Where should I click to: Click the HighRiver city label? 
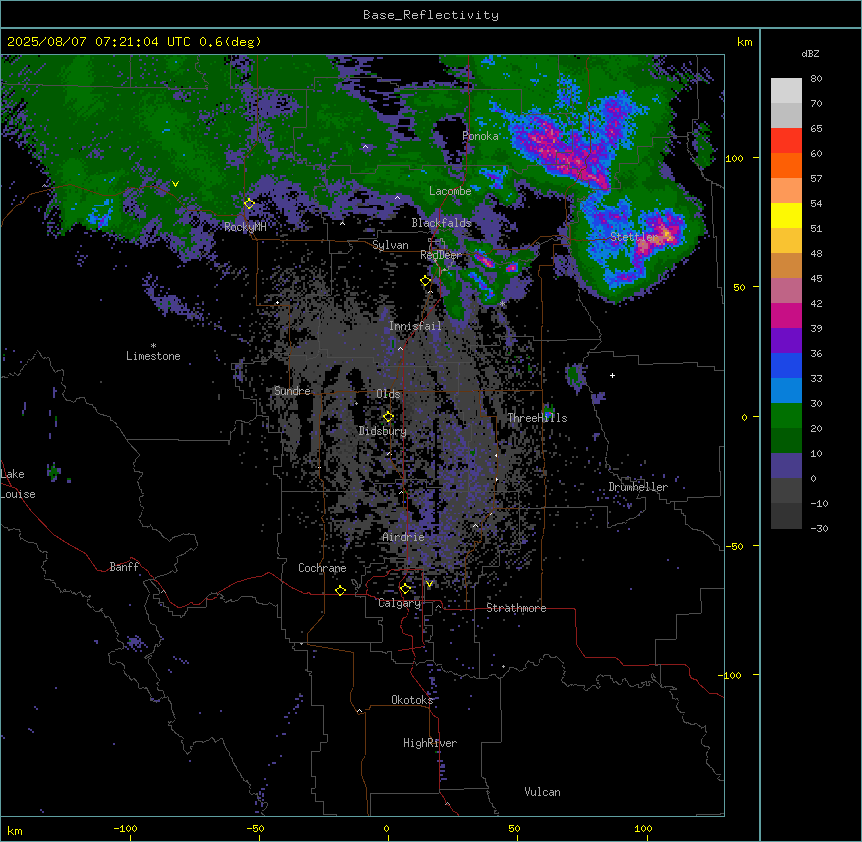point(430,743)
